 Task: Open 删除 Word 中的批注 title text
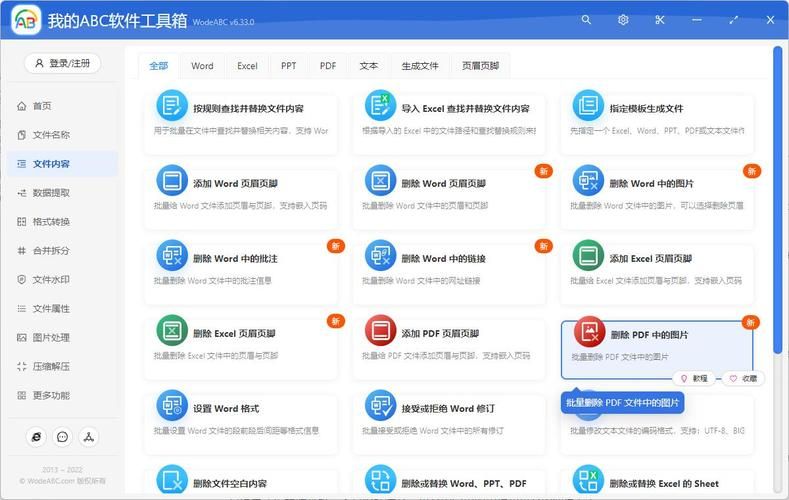pos(235,259)
